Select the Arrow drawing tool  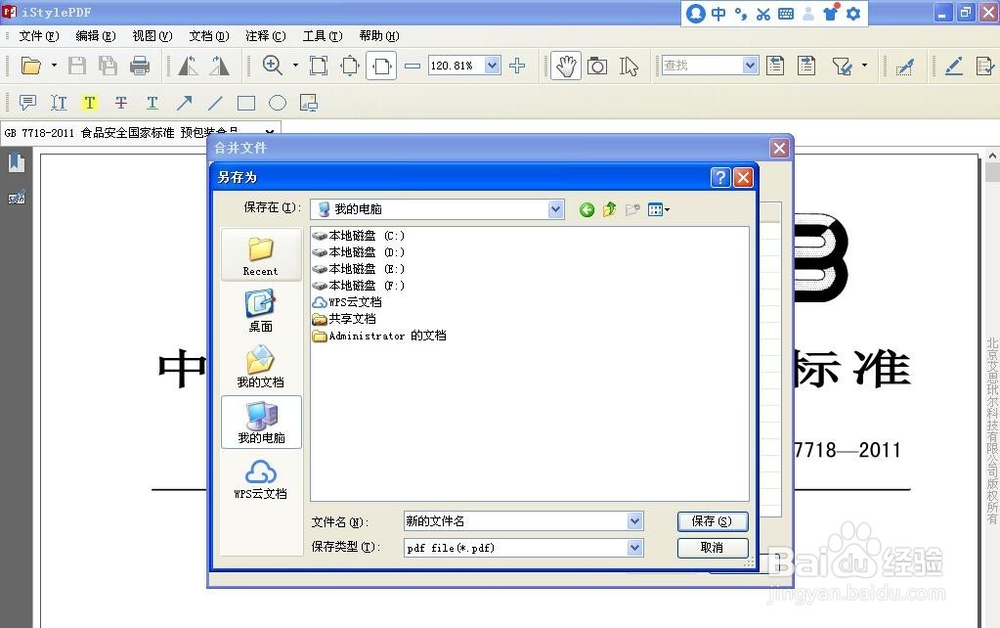pyautogui.click(x=184, y=103)
